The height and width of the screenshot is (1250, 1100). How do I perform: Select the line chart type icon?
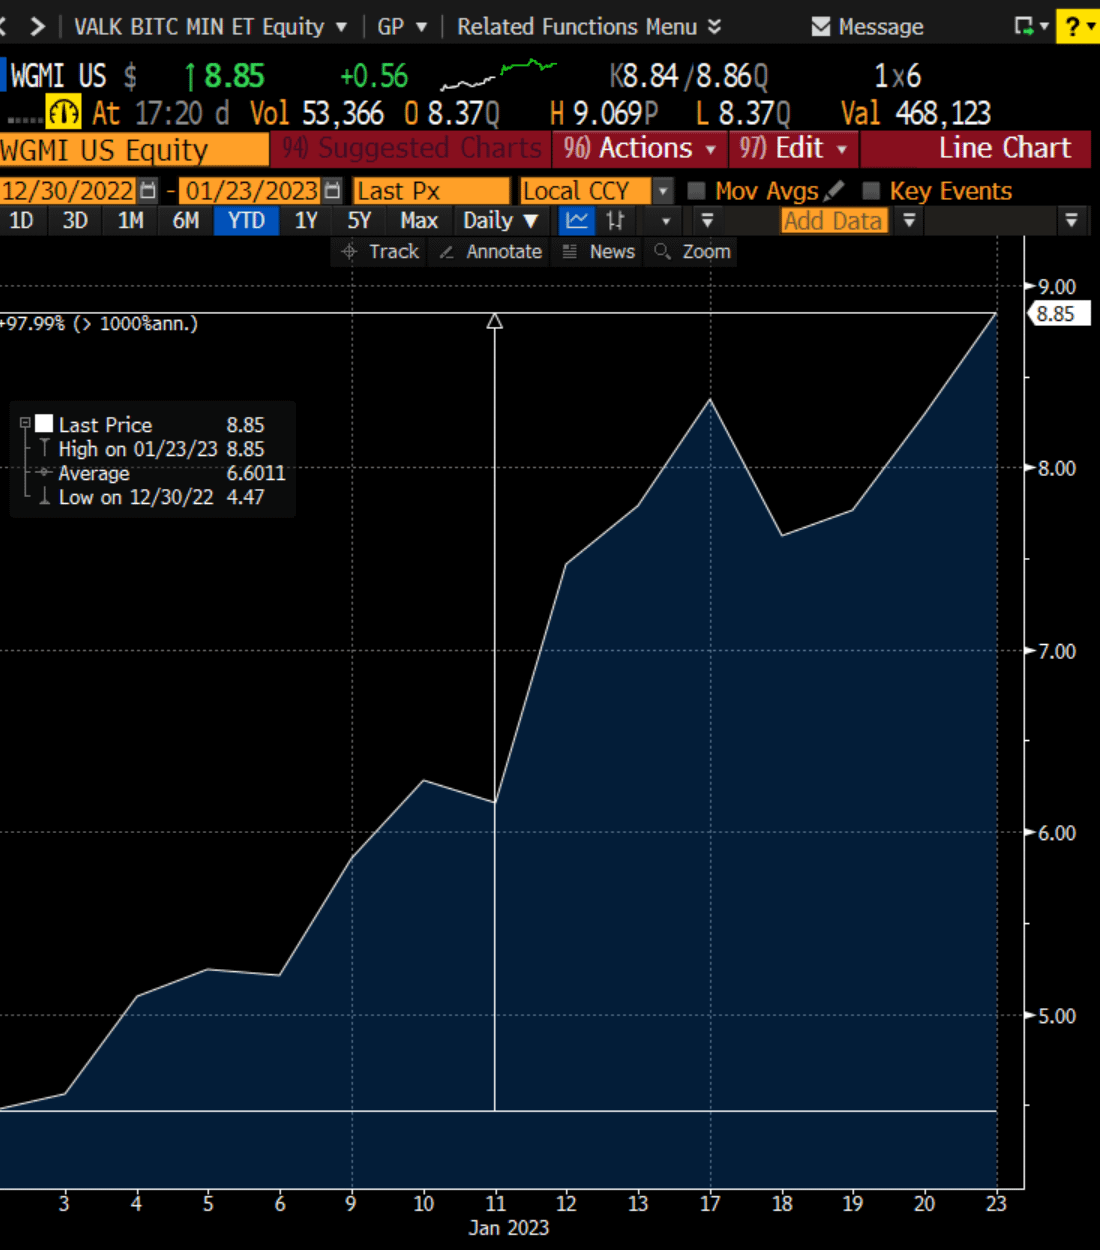click(576, 221)
